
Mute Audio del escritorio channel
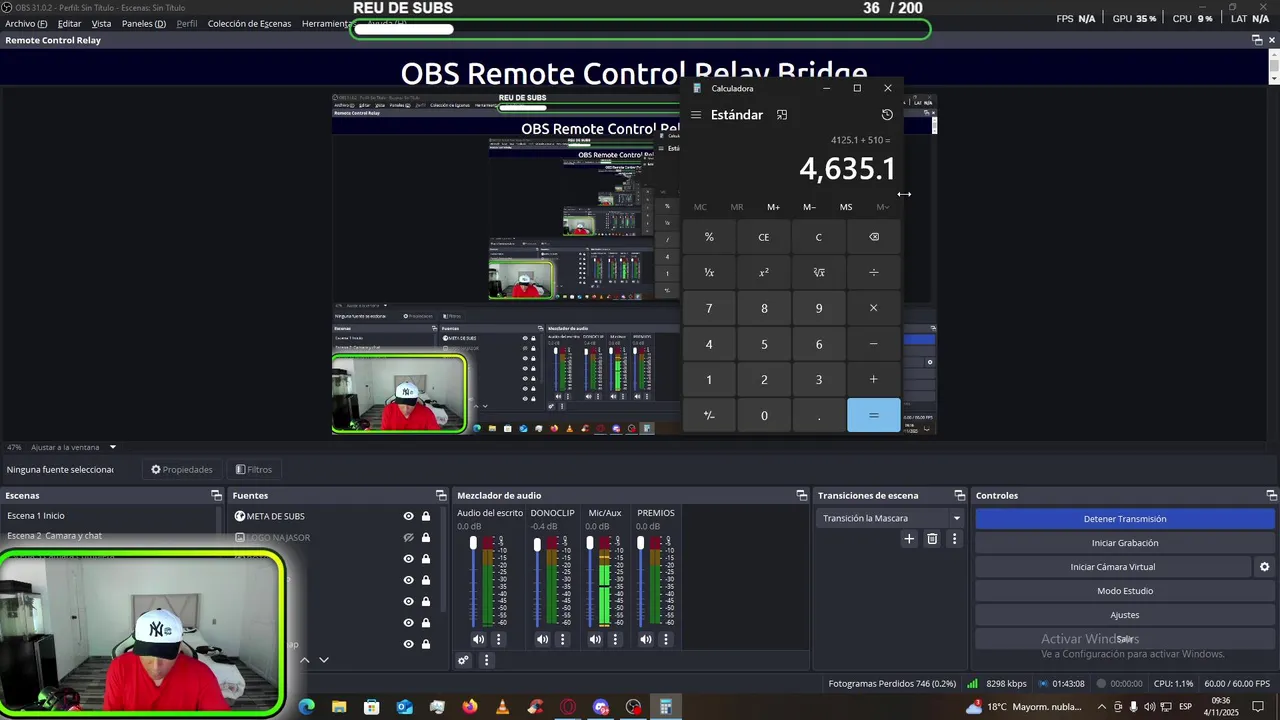[479, 639]
